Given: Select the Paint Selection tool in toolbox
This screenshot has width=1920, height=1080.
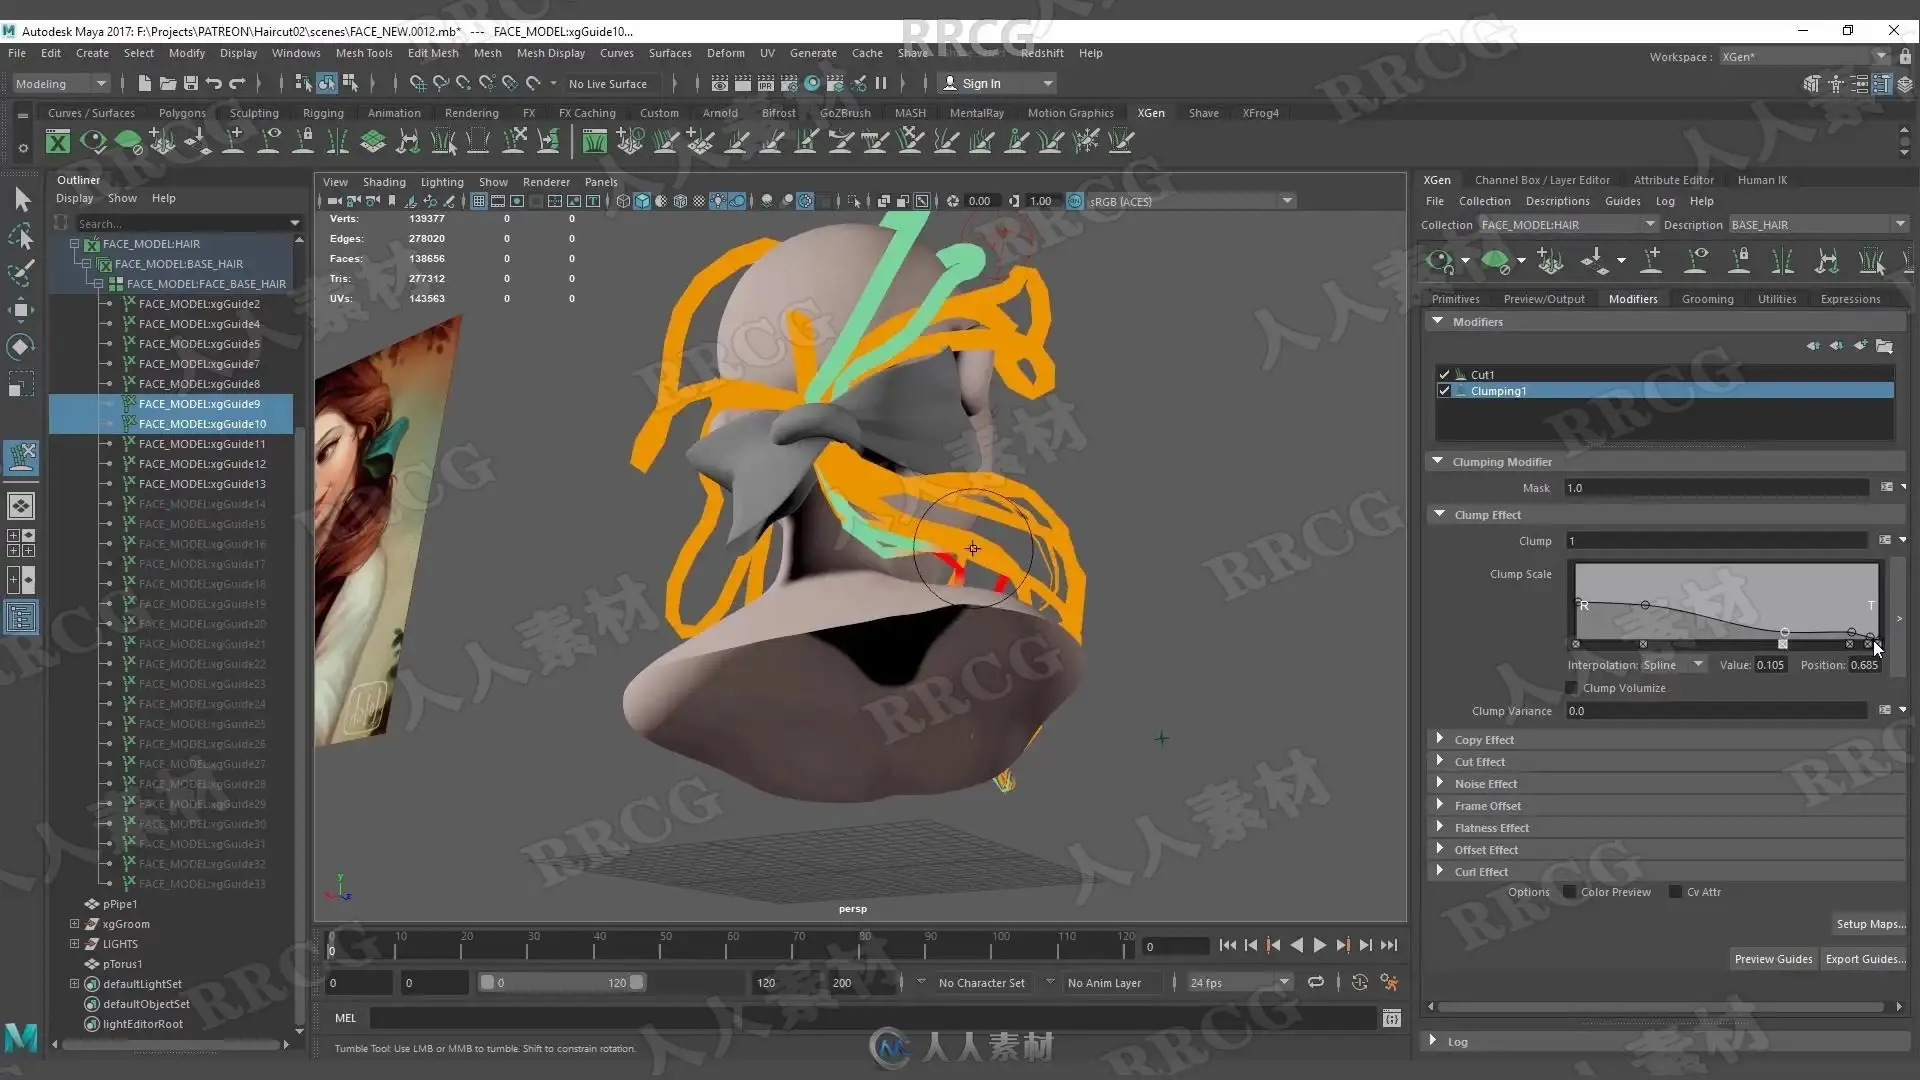Looking at the screenshot, I should [22, 273].
